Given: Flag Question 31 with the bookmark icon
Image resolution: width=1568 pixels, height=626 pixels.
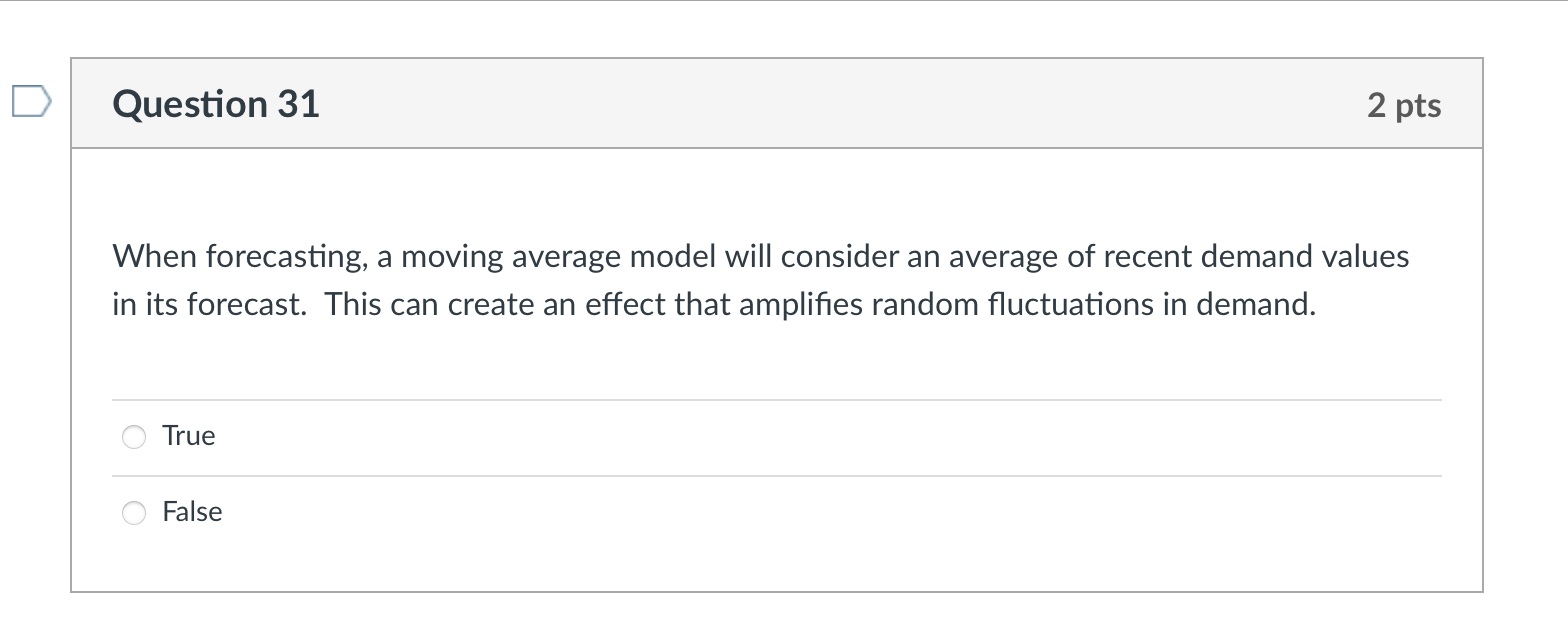Looking at the screenshot, I should click(30, 102).
